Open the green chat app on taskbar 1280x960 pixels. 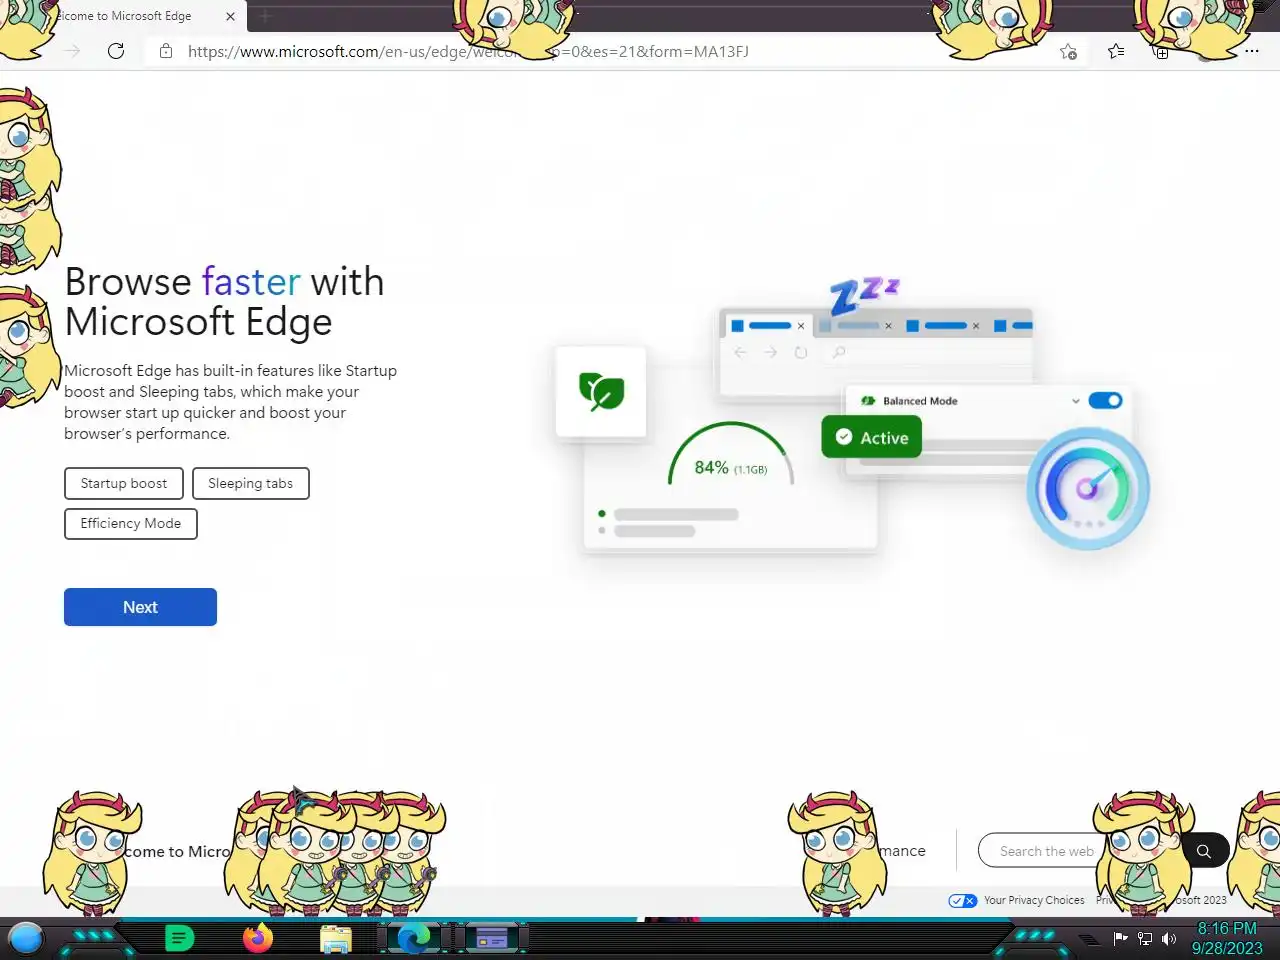tap(179, 938)
